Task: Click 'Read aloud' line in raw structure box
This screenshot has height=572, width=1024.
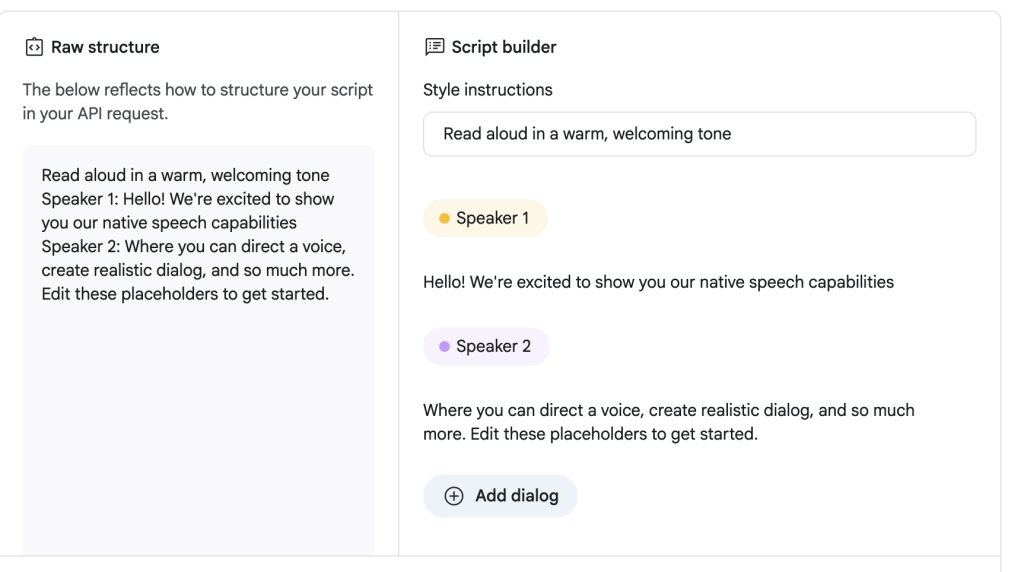Action: pyautogui.click(x=185, y=176)
